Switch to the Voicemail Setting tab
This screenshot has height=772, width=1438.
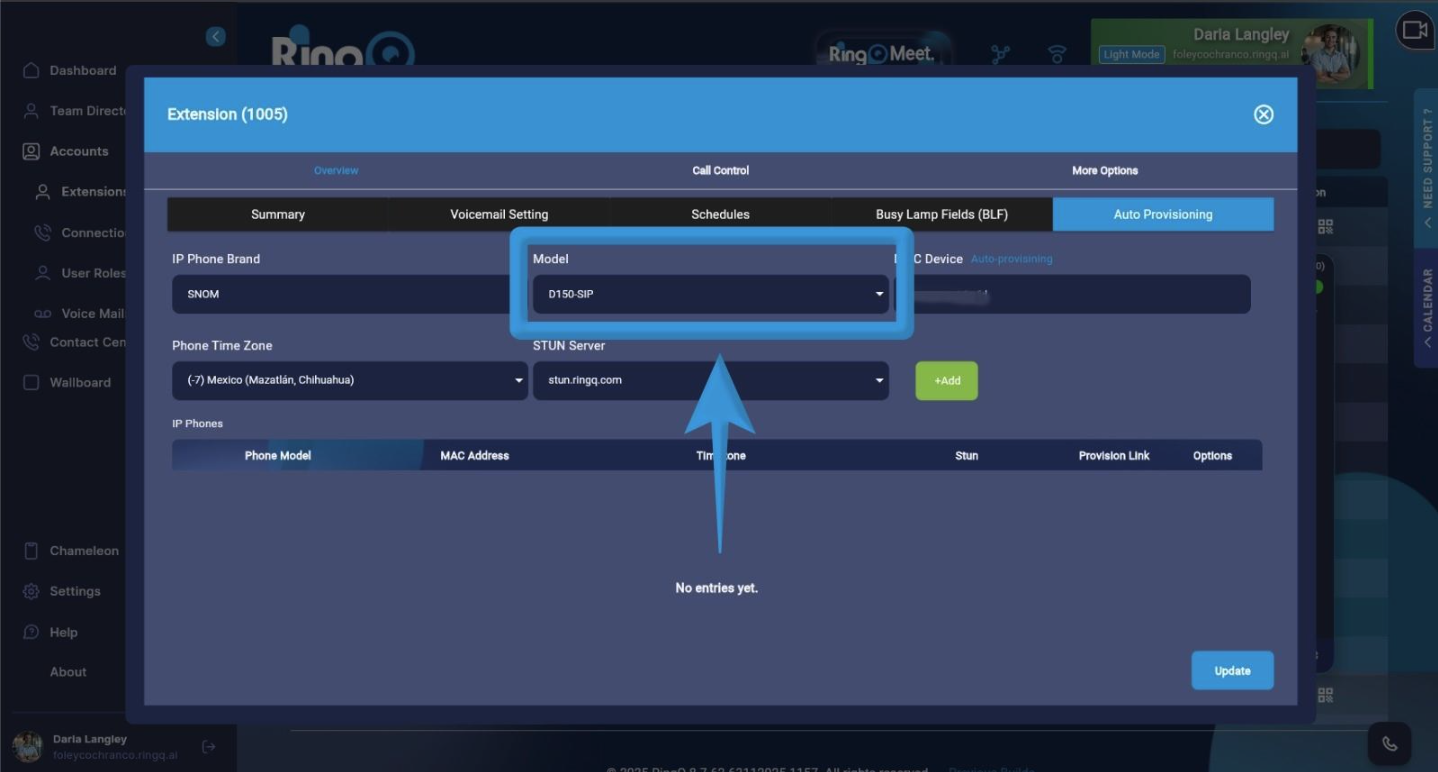click(499, 214)
